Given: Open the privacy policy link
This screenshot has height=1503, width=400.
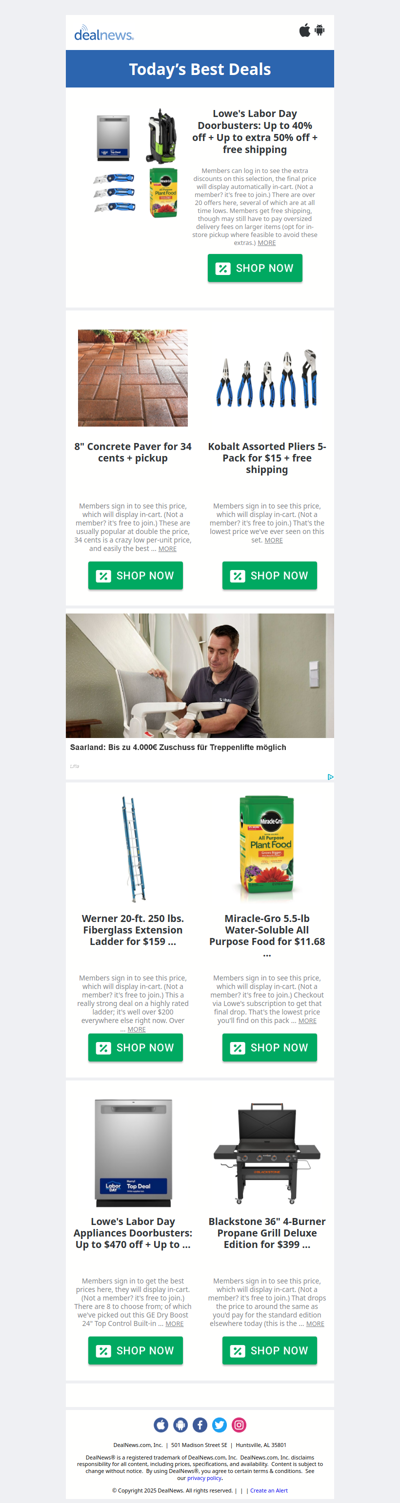Looking at the screenshot, I should point(205,1478).
